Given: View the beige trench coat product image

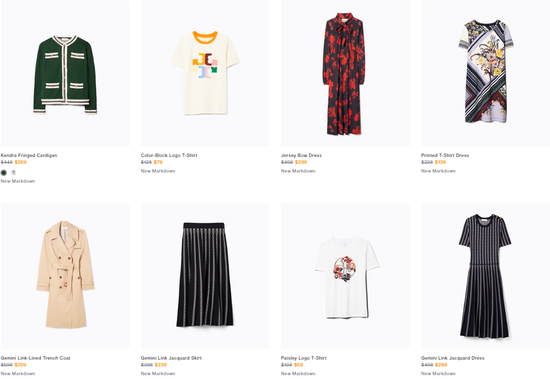Looking at the screenshot, I should coord(65,276).
